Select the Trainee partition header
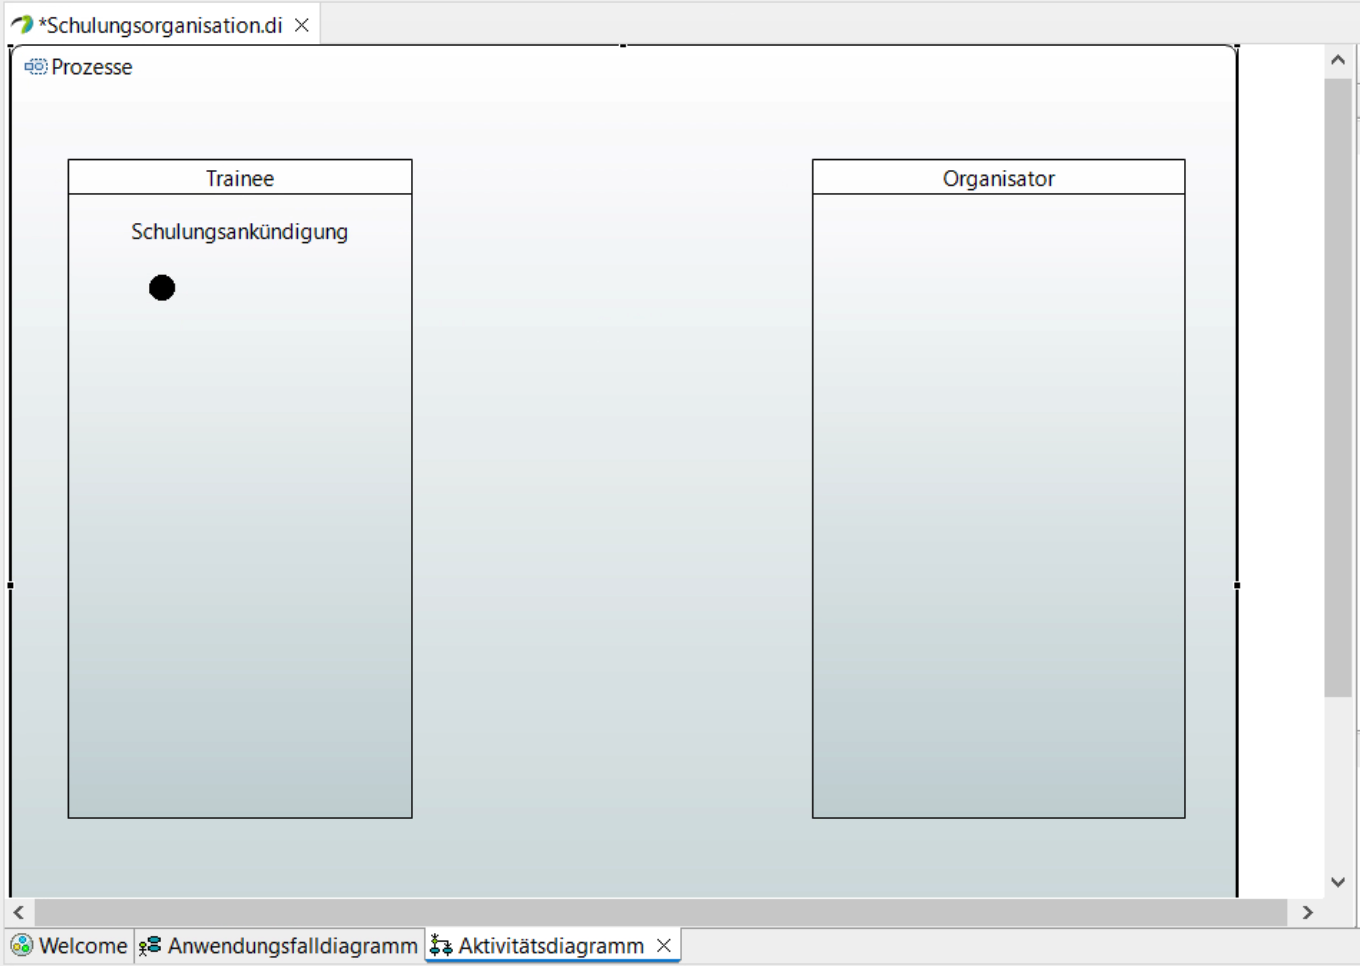This screenshot has width=1360, height=966. coord(240,178)
